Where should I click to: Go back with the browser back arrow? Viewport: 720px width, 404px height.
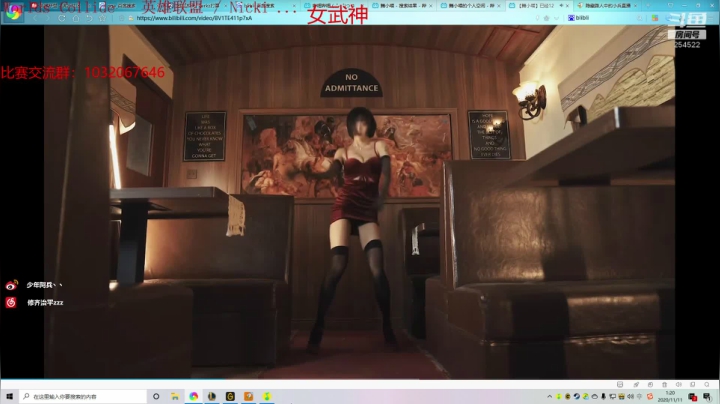(35, 18)
